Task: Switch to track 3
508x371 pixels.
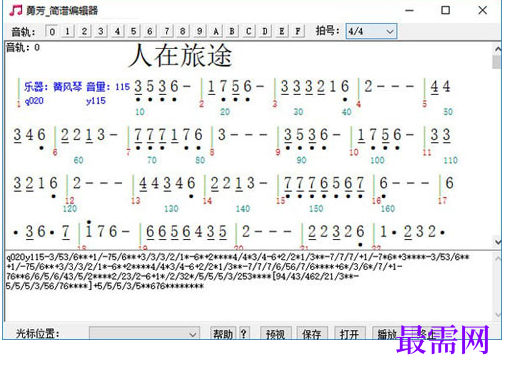Action: (x=101, y=32)
